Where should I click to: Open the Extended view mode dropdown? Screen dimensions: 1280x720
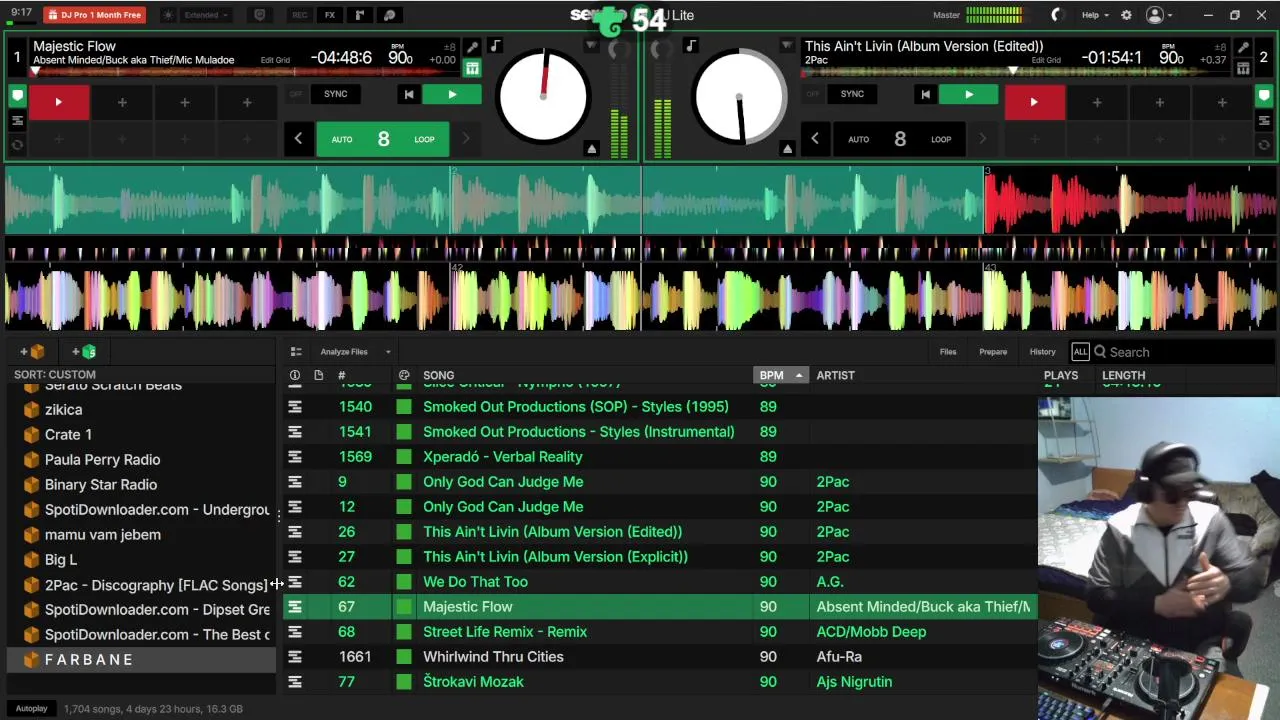[x=207, y=15]
